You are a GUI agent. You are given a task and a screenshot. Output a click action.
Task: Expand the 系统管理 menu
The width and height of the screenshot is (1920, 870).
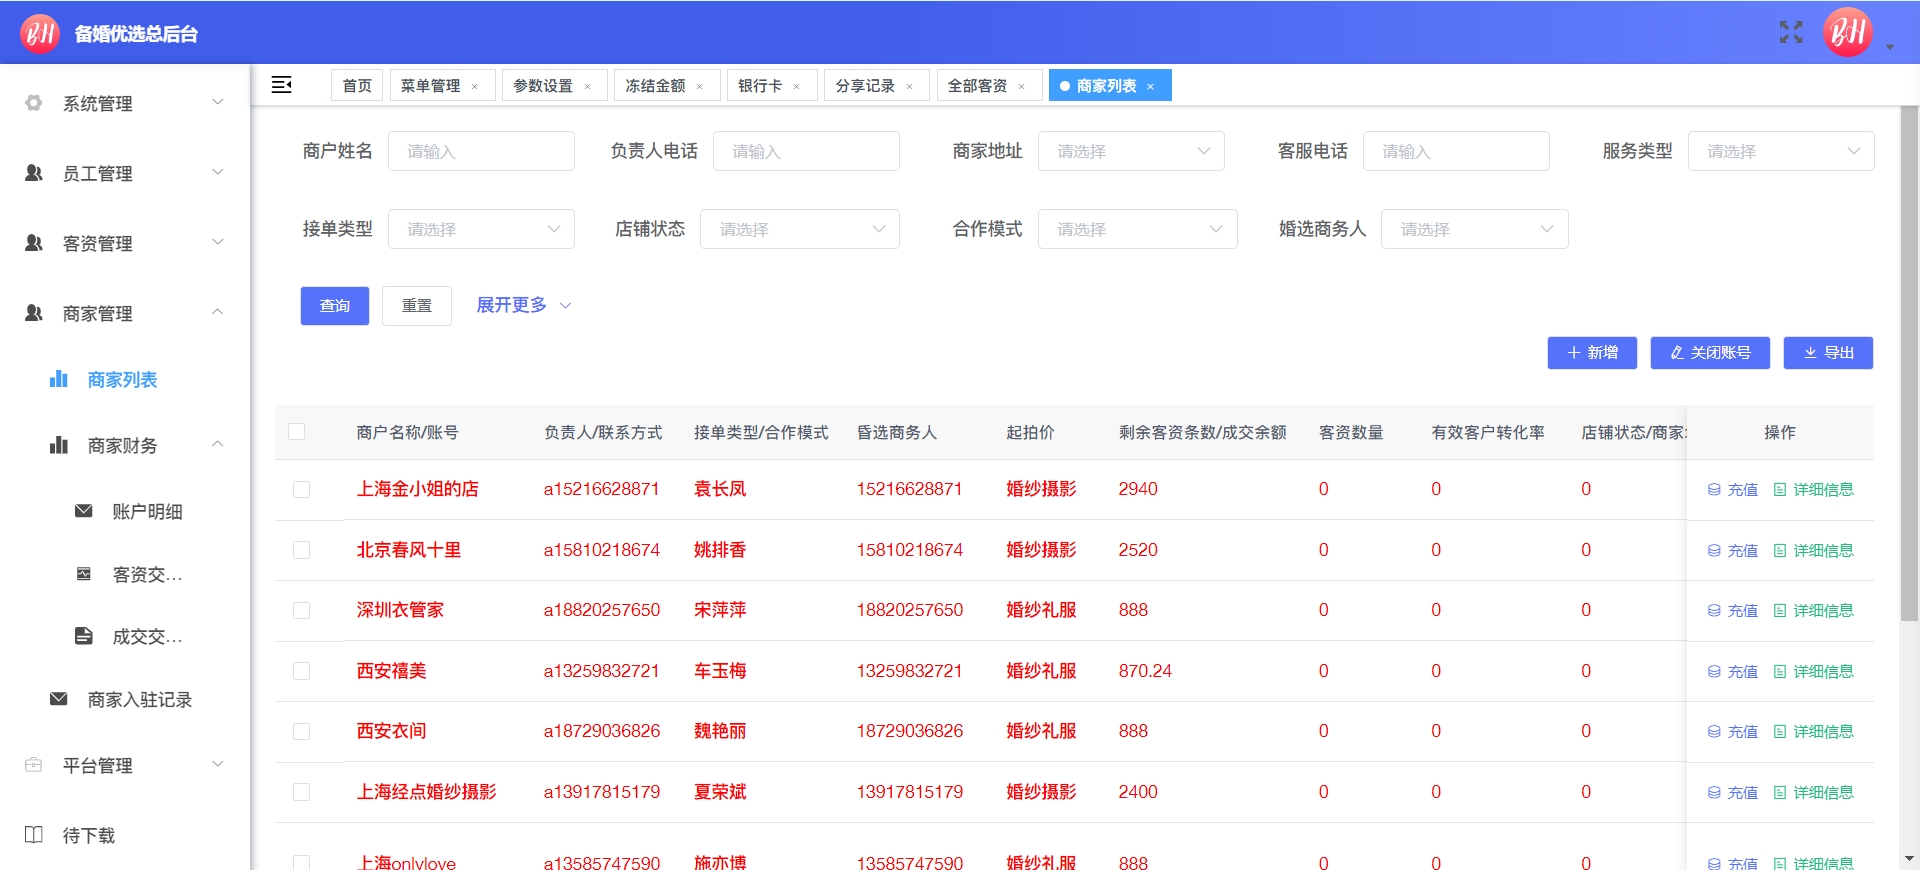(x=125, y=103)
